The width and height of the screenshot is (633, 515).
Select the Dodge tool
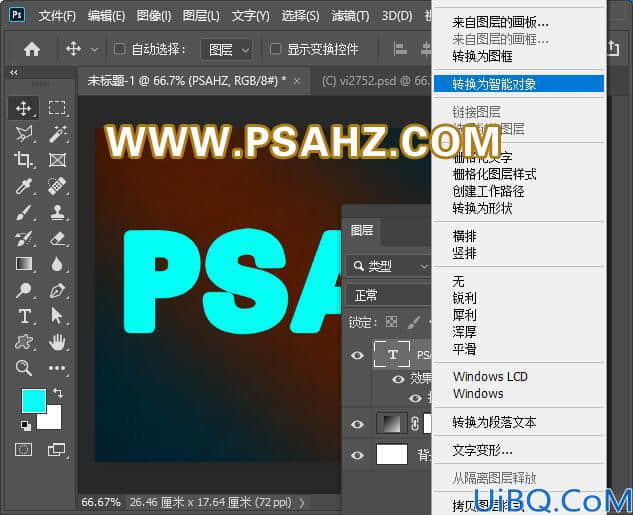[x=23, y=290]
